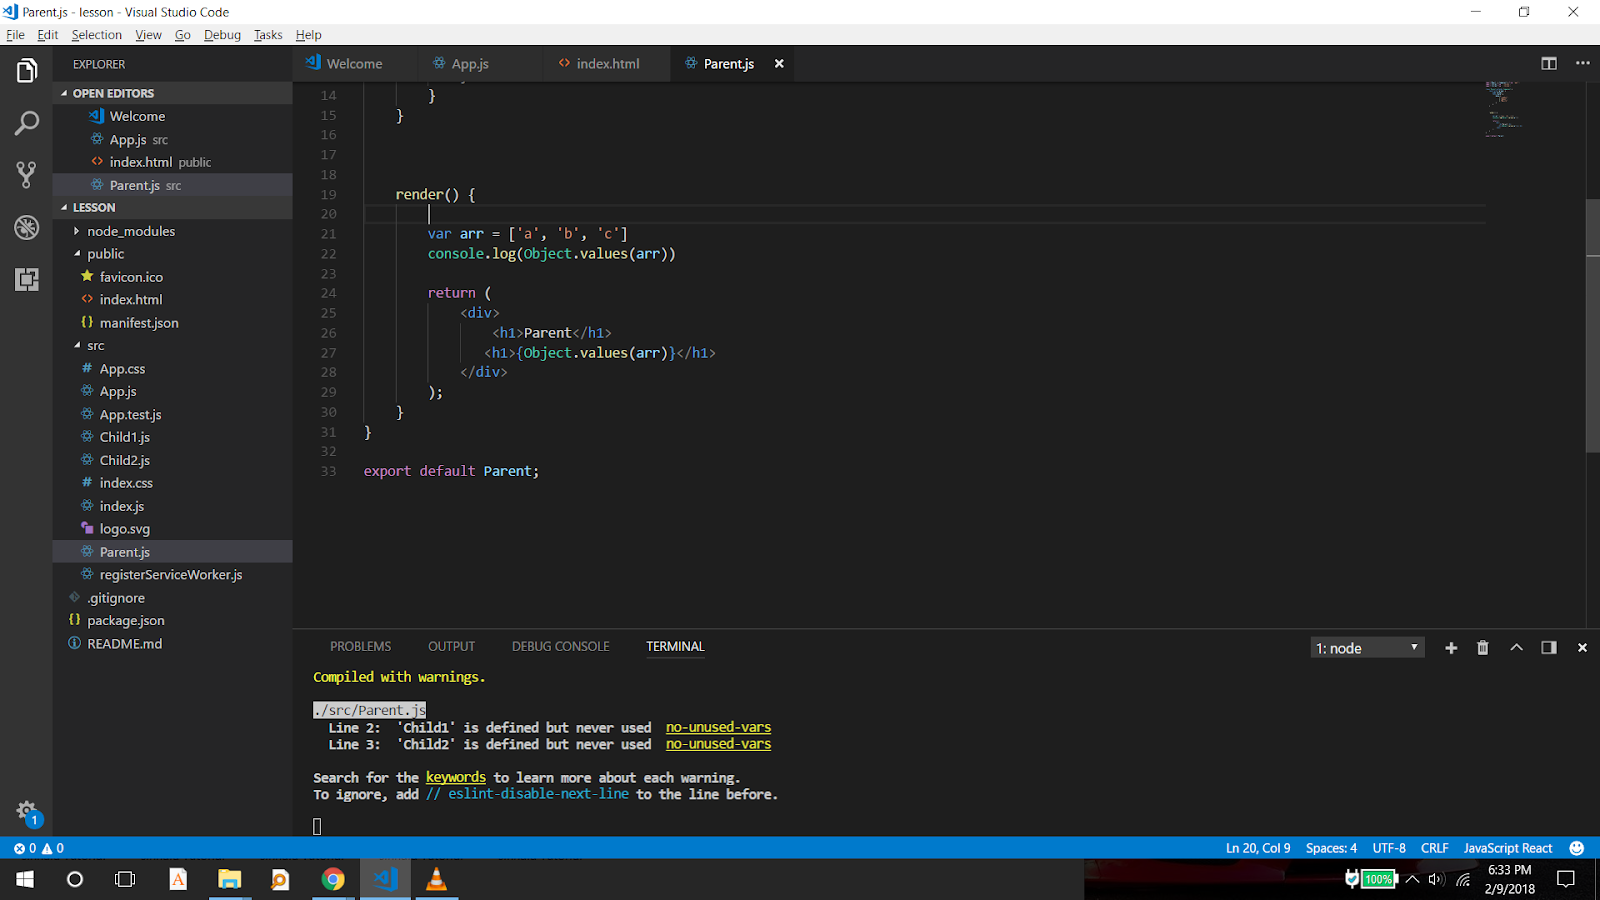
Task: Open Settings via the gear icon
Action: 26,812
